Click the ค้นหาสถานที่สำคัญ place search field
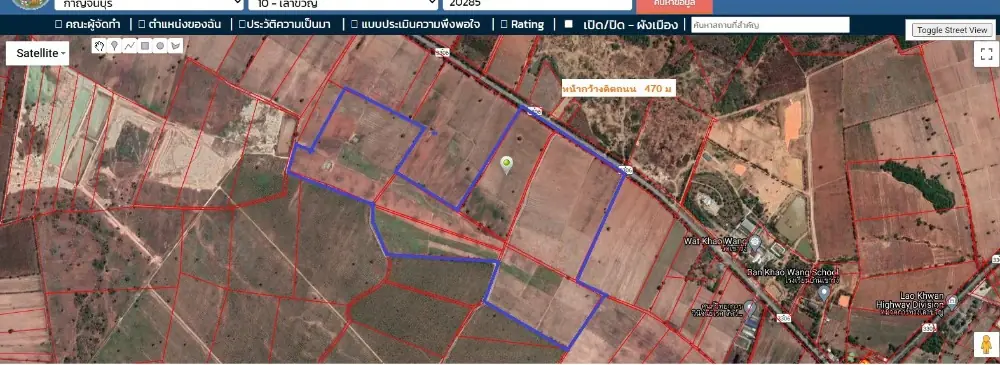1000x365 pixels. 770,25
